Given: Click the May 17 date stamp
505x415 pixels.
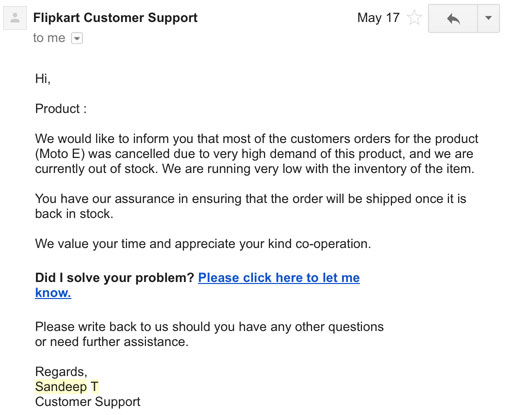Looking at the screenshot, I should click(x=378, y=18).
